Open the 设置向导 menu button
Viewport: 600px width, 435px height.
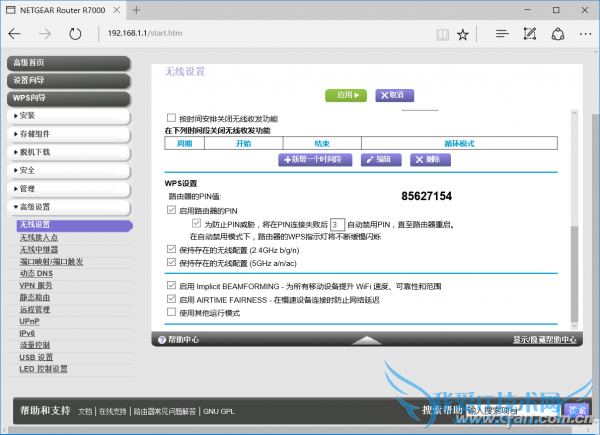69,81
